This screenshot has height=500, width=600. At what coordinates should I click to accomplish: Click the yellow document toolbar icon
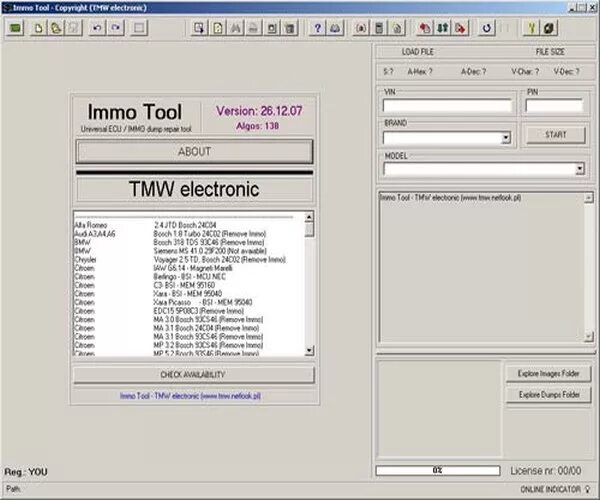coord(218,28)
